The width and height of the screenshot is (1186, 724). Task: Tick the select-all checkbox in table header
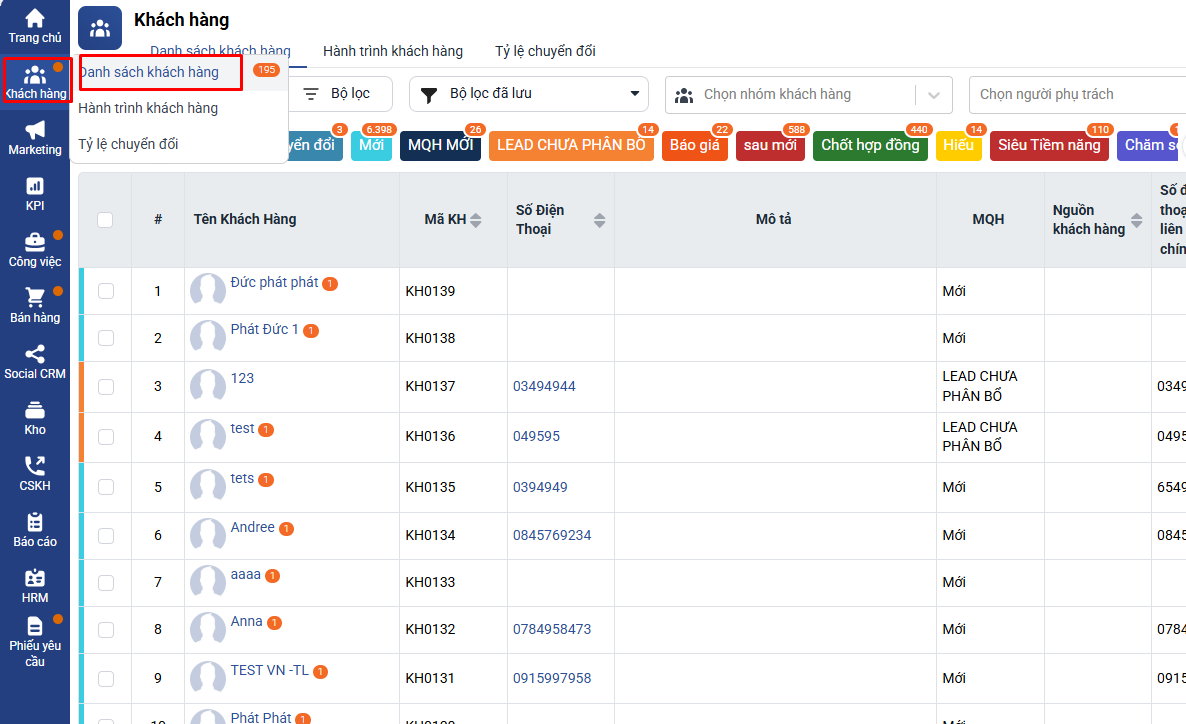click(105, 220)
